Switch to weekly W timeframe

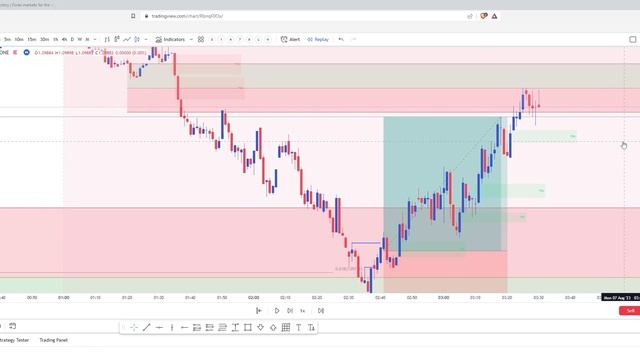pyautogui.click(x=80, y=40)
